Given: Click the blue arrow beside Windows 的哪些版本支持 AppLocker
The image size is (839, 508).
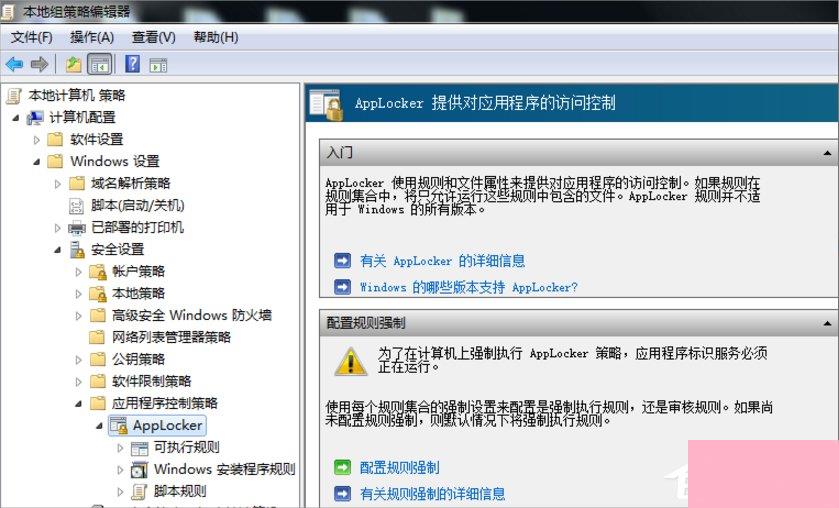Looking at the screenshot, I should (x=342, y=287).
